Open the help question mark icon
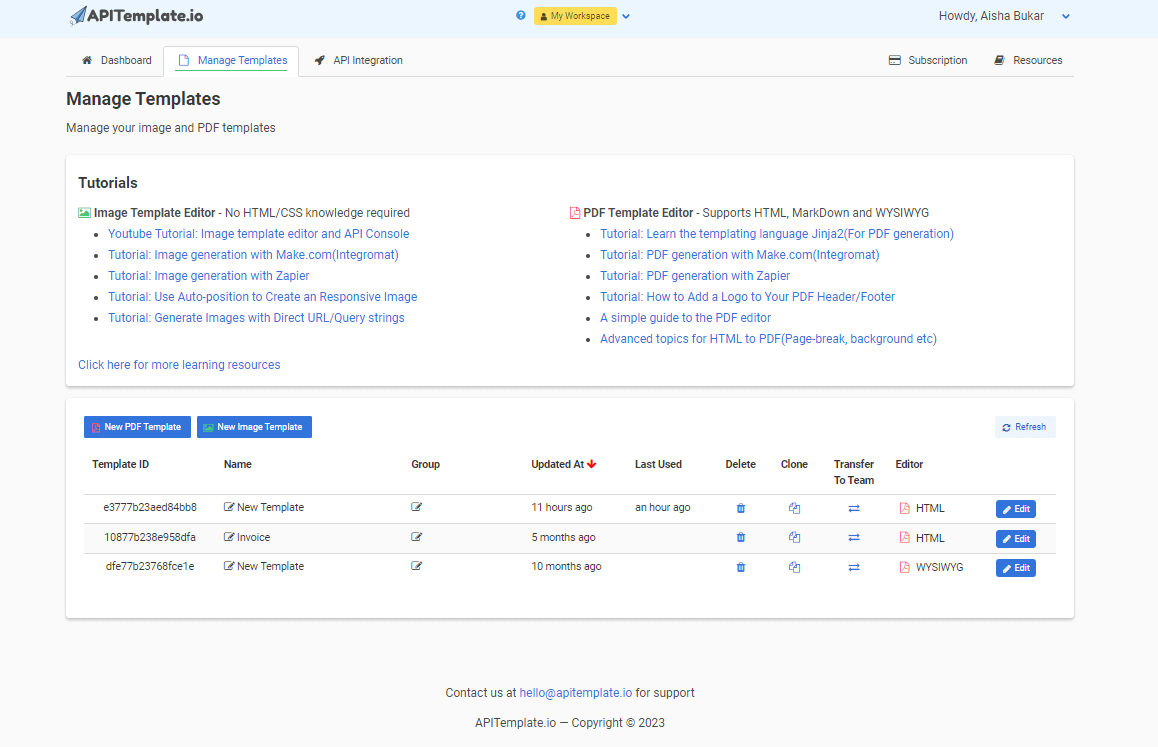Image resolution: width=1158 pixels, height=747 pixels. pyautogui.click(x=519, y=15)
